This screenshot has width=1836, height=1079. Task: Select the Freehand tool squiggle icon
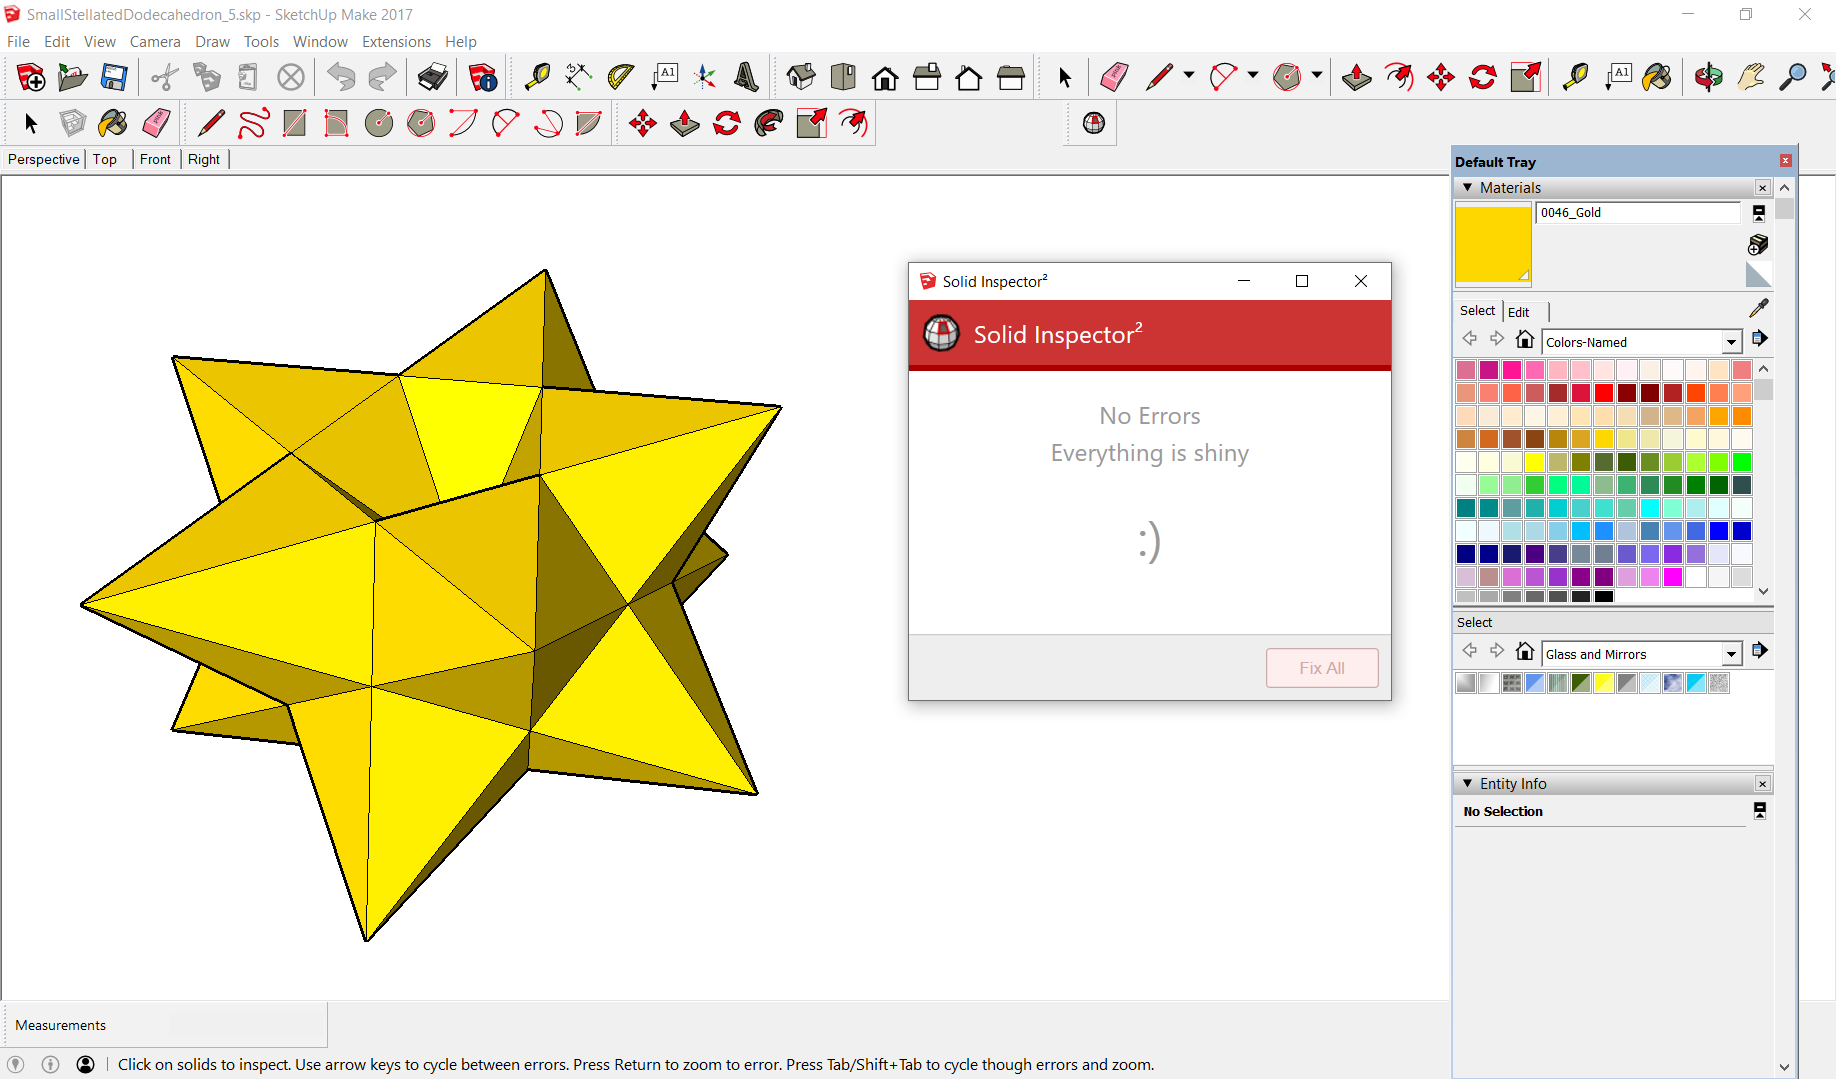253,123
